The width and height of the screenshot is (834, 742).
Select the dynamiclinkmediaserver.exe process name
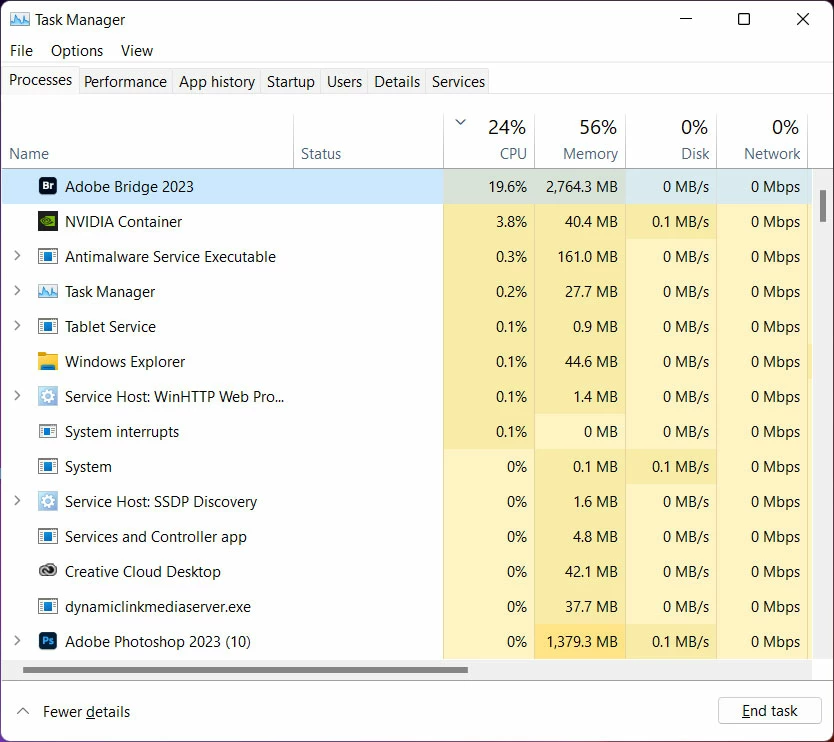[x=157, y=606]
